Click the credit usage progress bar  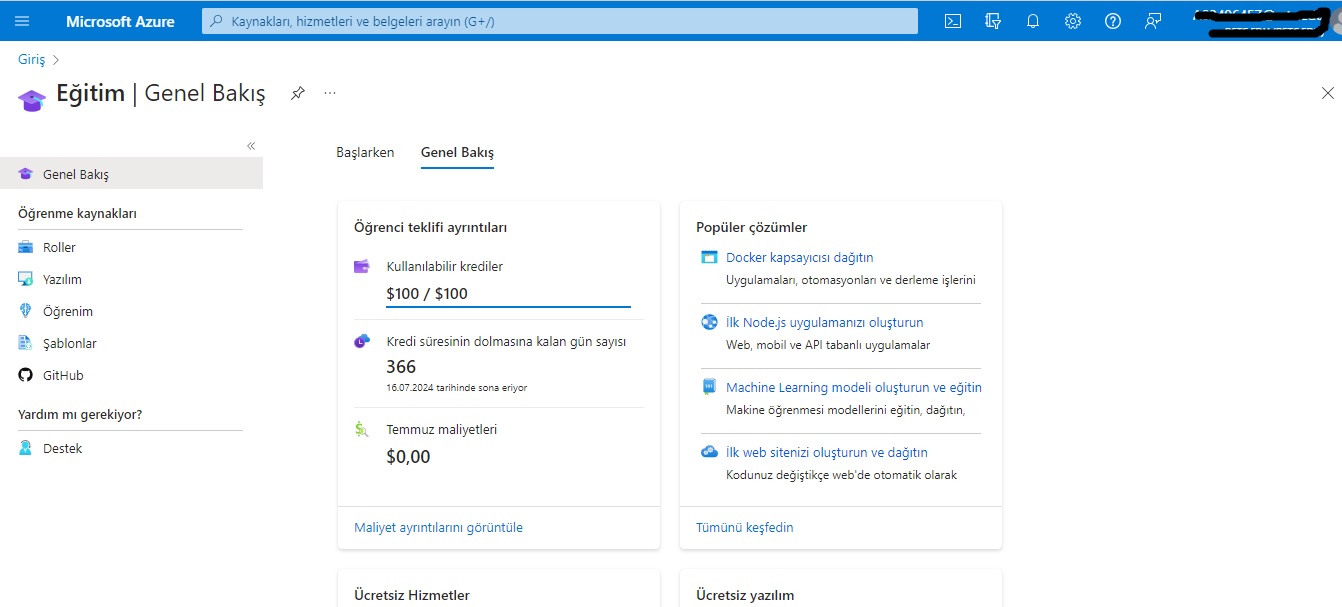click(x=509, y=306)
